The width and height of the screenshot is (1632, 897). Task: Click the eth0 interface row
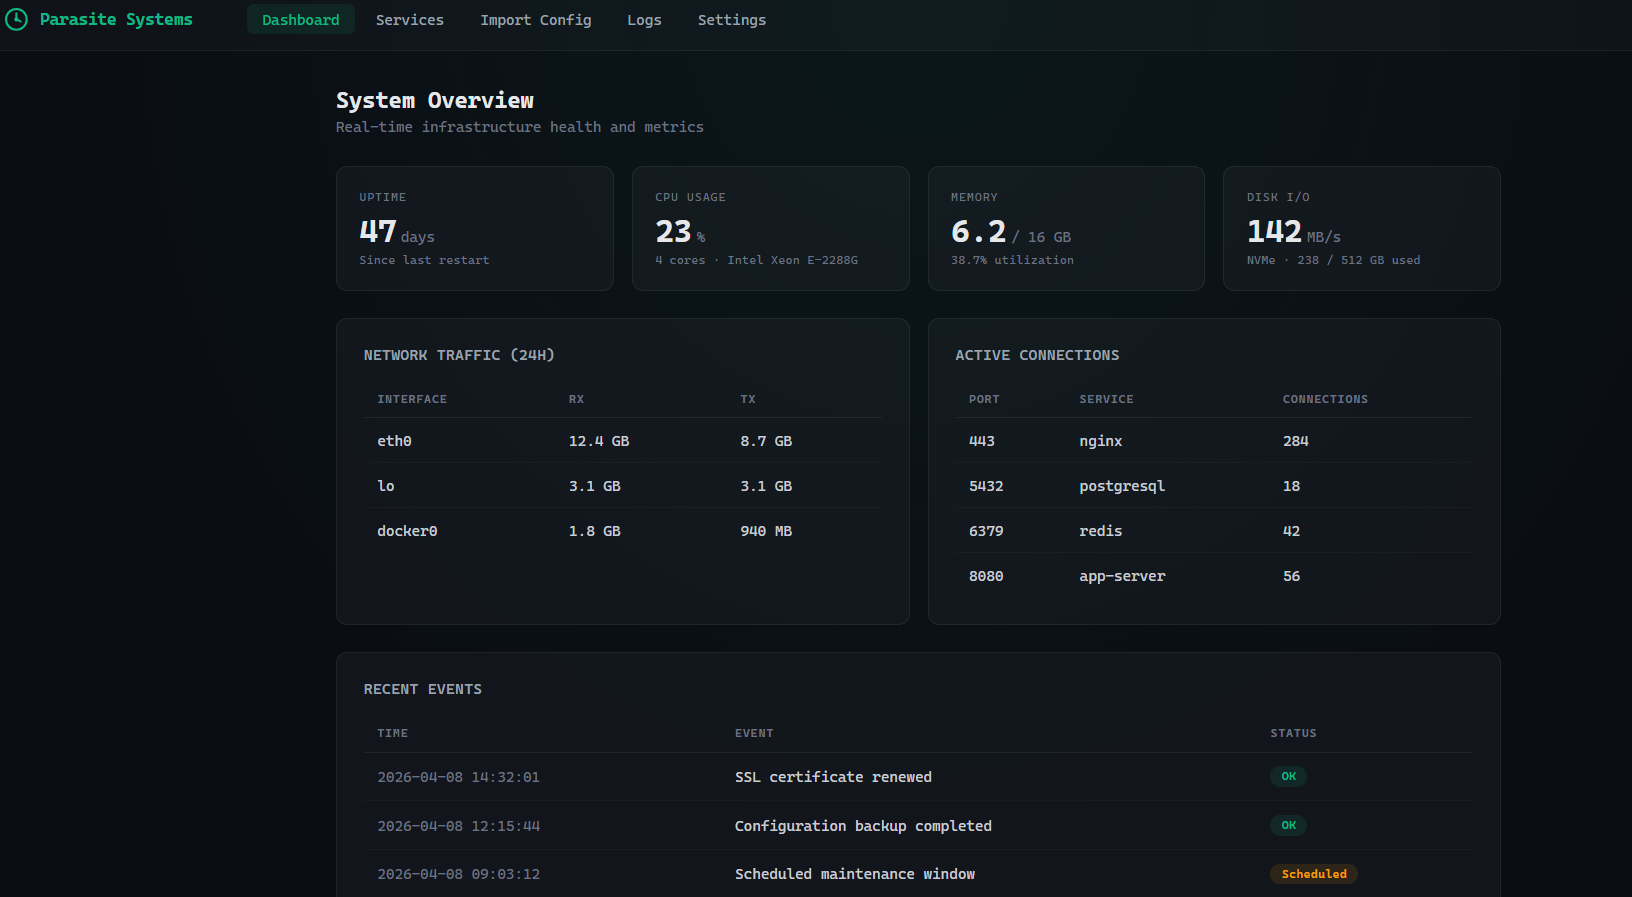pyautogui.click(x=623, y=441)
